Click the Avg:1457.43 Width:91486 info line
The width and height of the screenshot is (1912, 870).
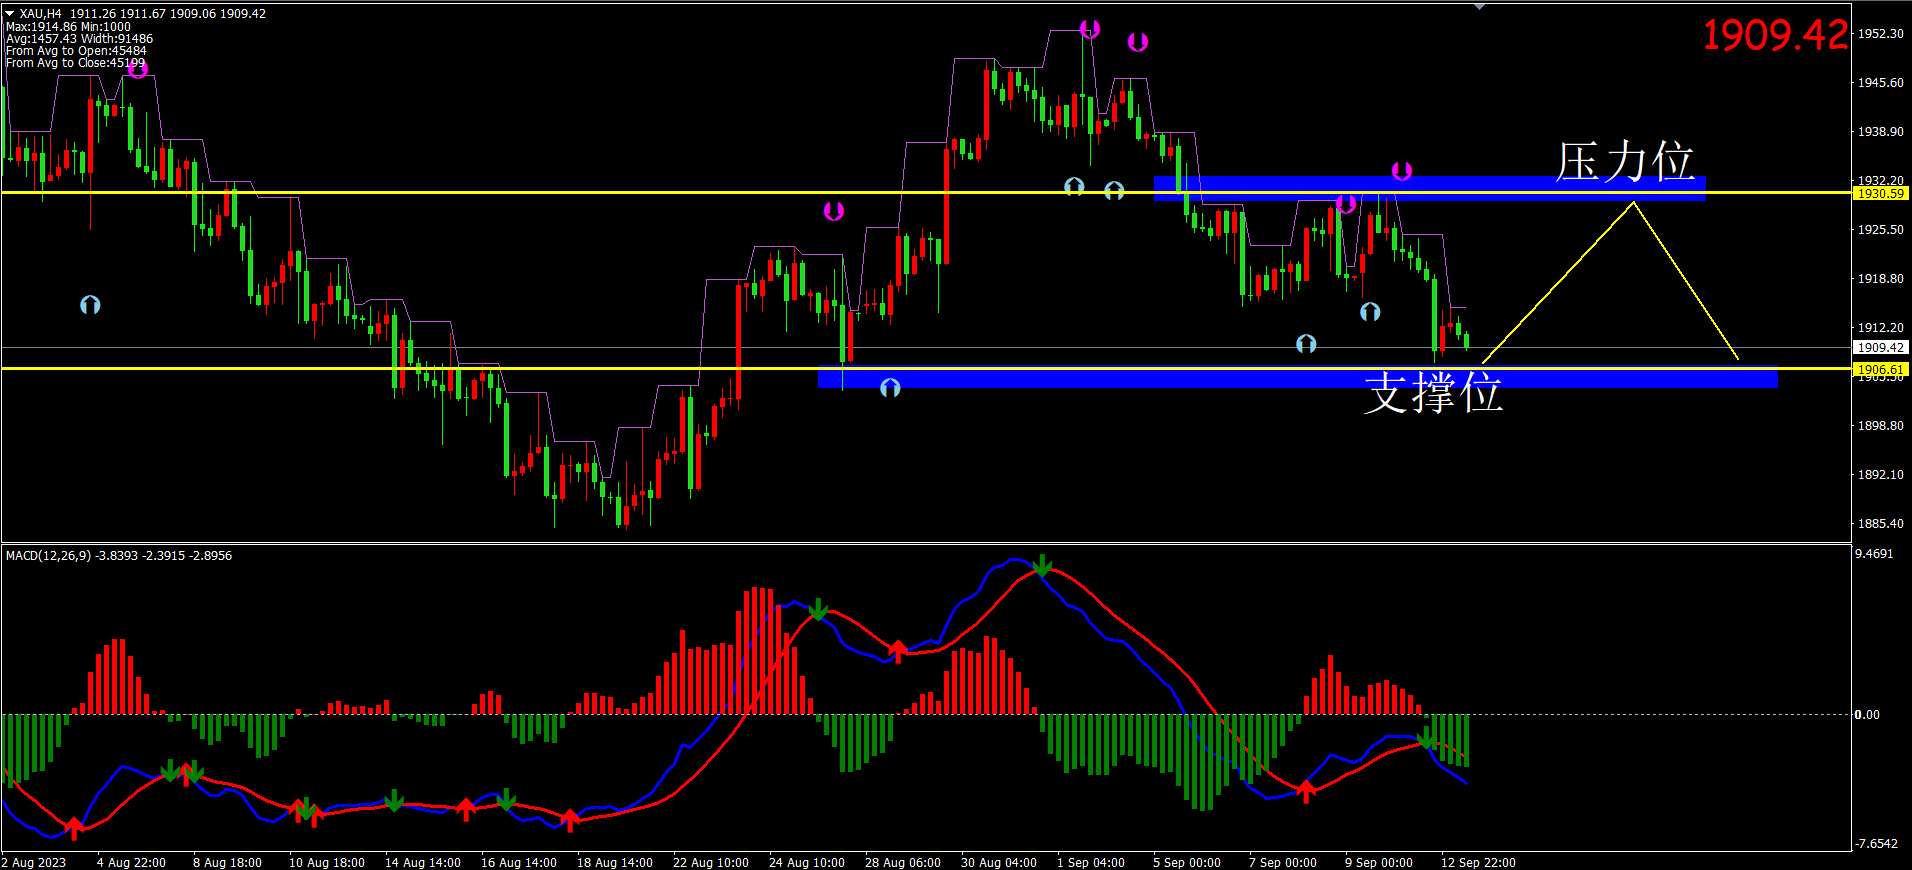click(x=79, y=39)
